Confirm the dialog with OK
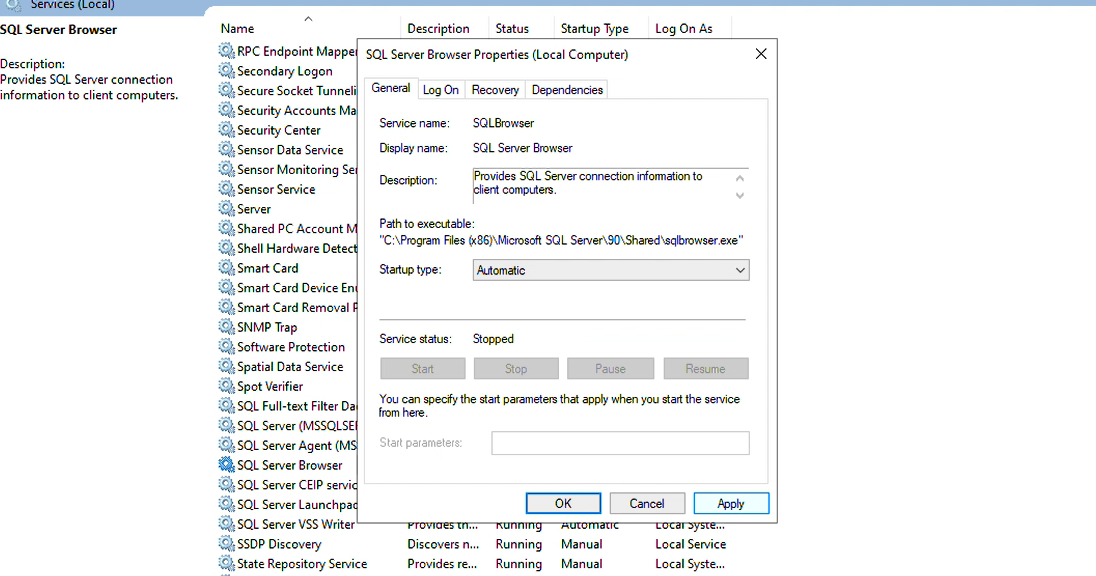The image size is (1096, 576). [x=563, y=503]
